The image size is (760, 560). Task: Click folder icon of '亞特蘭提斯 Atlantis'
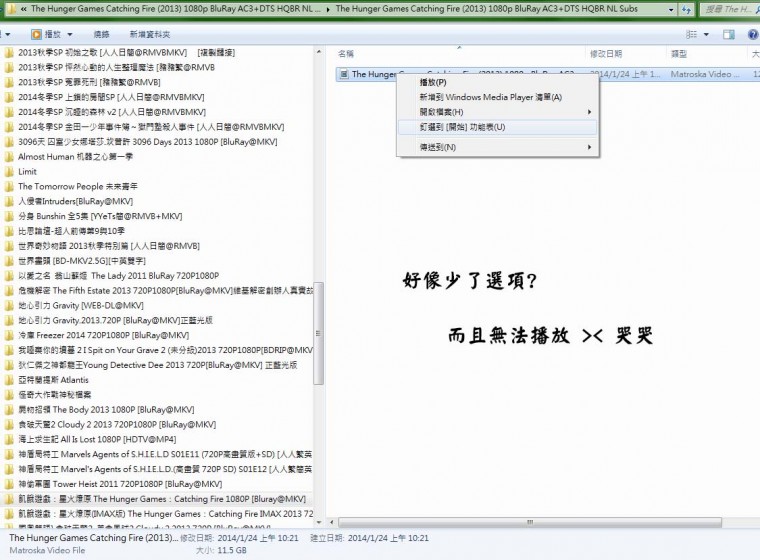click(9, 380)
